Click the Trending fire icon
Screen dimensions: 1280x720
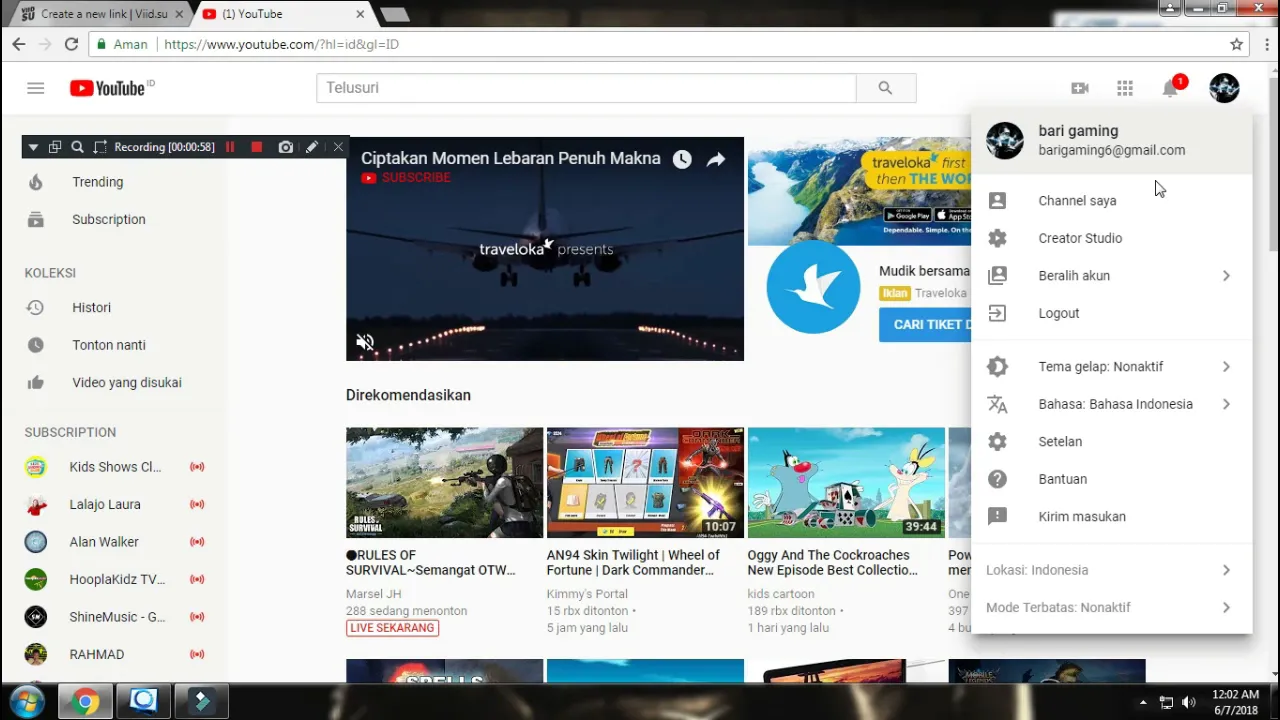[36, 182]
